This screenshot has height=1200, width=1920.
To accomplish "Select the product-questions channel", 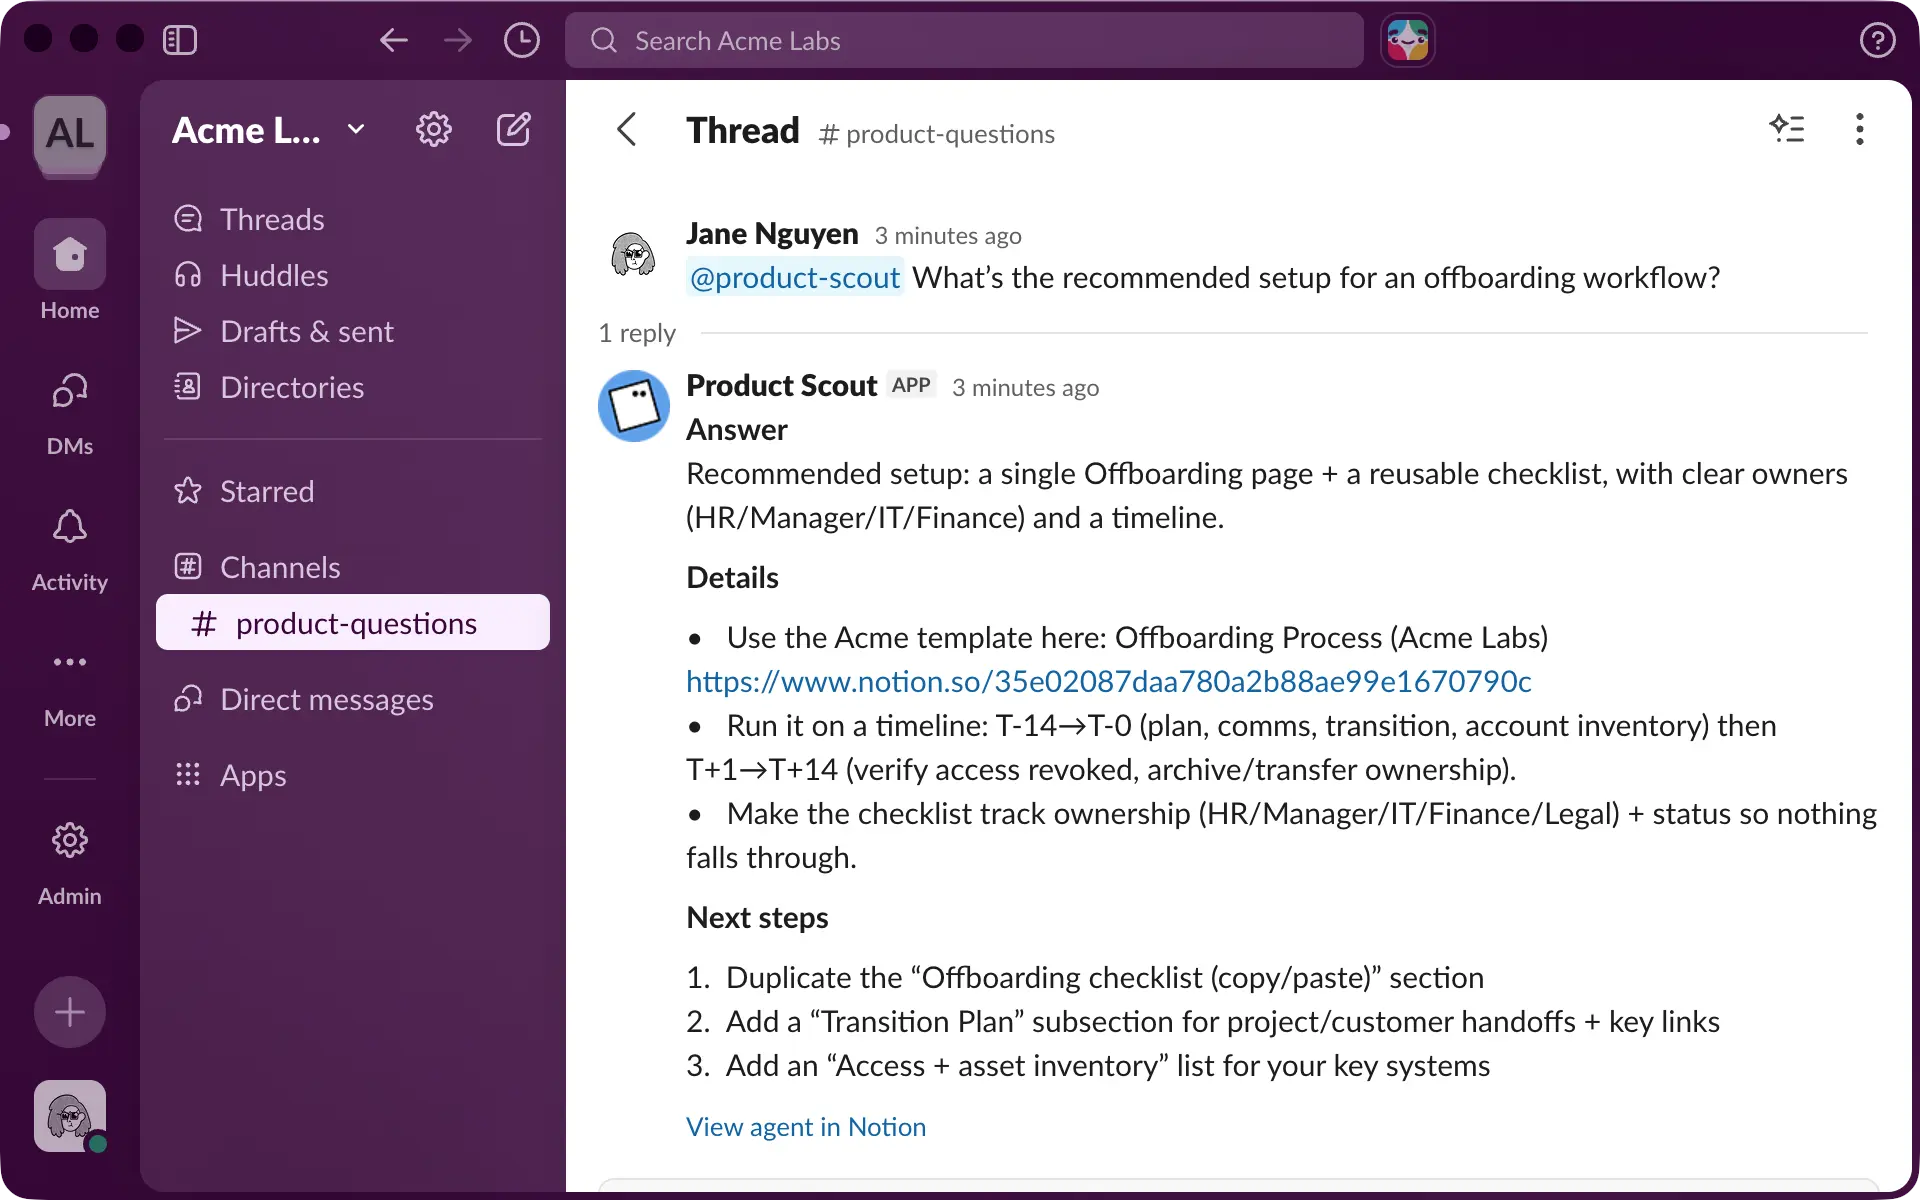I will [353, 623].
